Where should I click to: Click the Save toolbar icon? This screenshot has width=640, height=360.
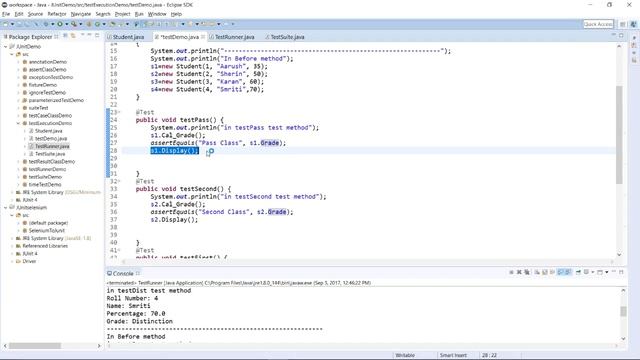(19, 24)
